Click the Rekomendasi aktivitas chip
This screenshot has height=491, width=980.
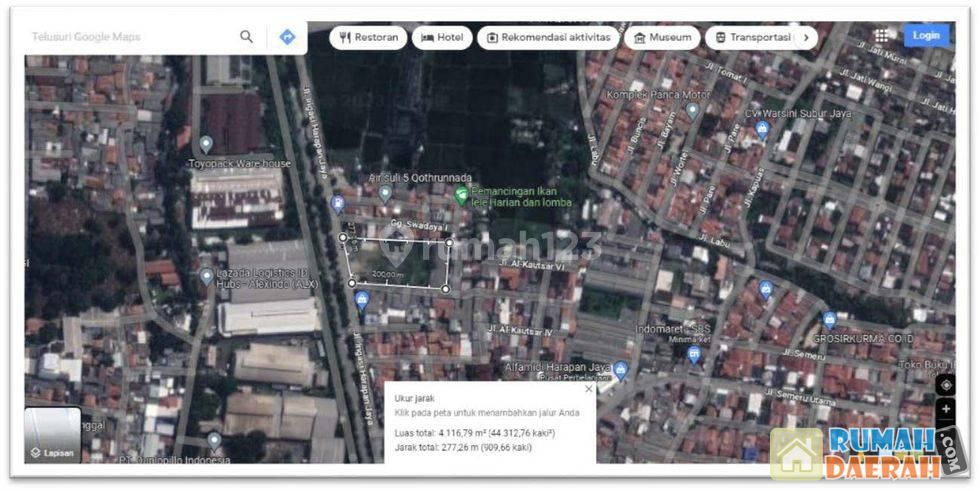point(548,38)
